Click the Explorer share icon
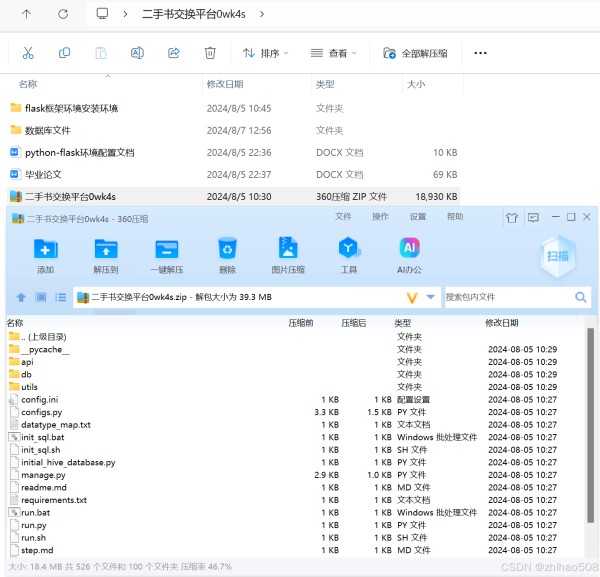600x577 pixels. coord(174,53)
